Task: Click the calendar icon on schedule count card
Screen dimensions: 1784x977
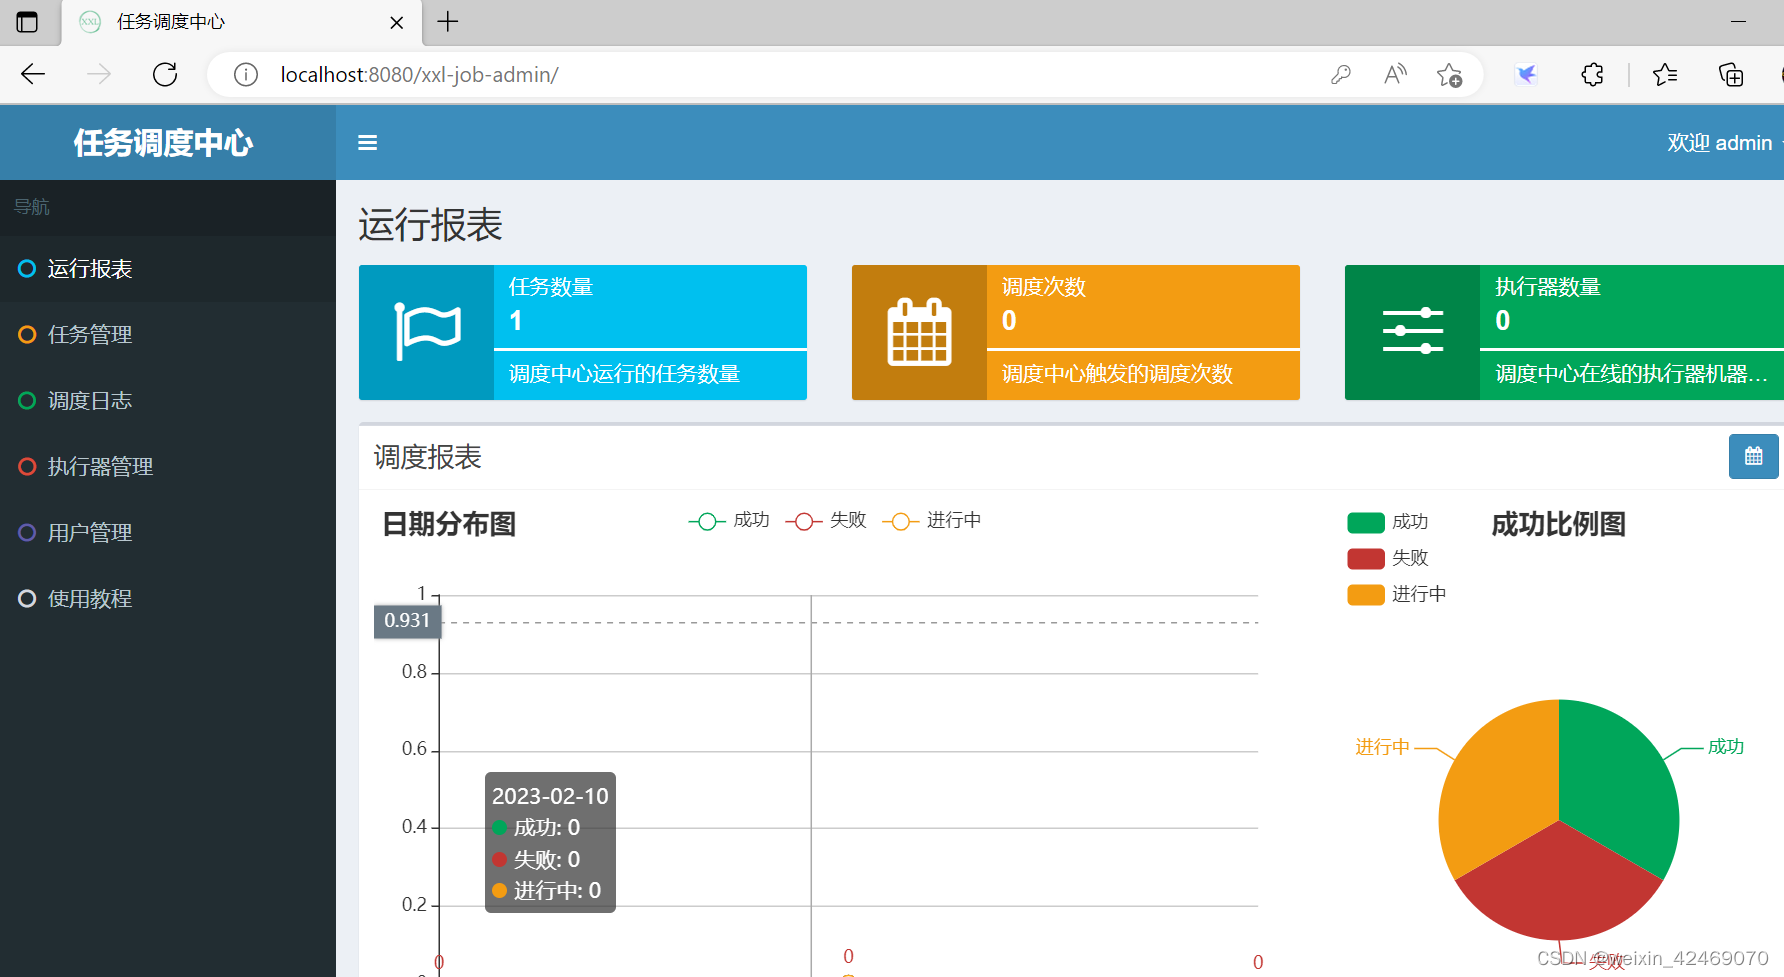Action: point(919,332)
